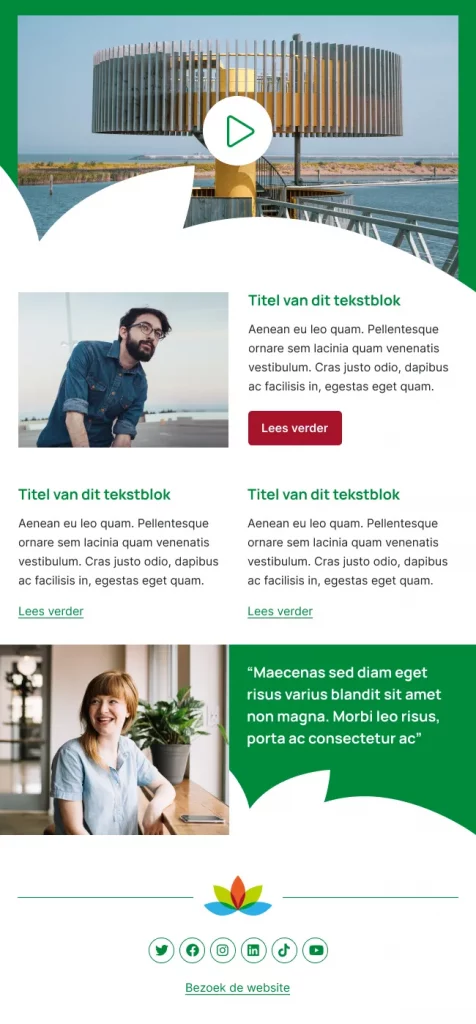Screen dimensions: 476x1024
Task: Open the TikTok social icon
Action: point(284,950)
